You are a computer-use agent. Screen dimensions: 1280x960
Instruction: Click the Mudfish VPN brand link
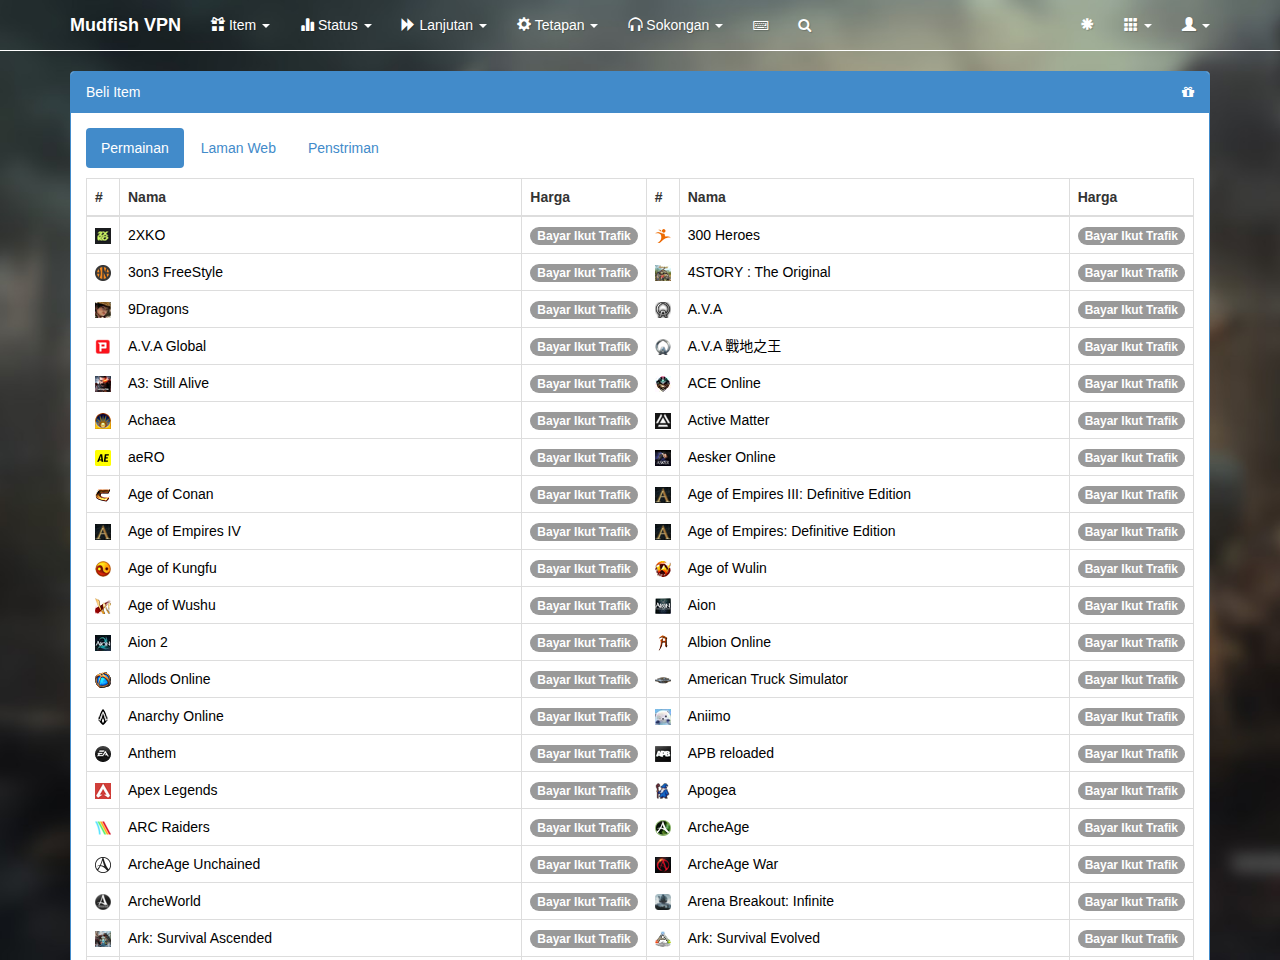(125, 25)
